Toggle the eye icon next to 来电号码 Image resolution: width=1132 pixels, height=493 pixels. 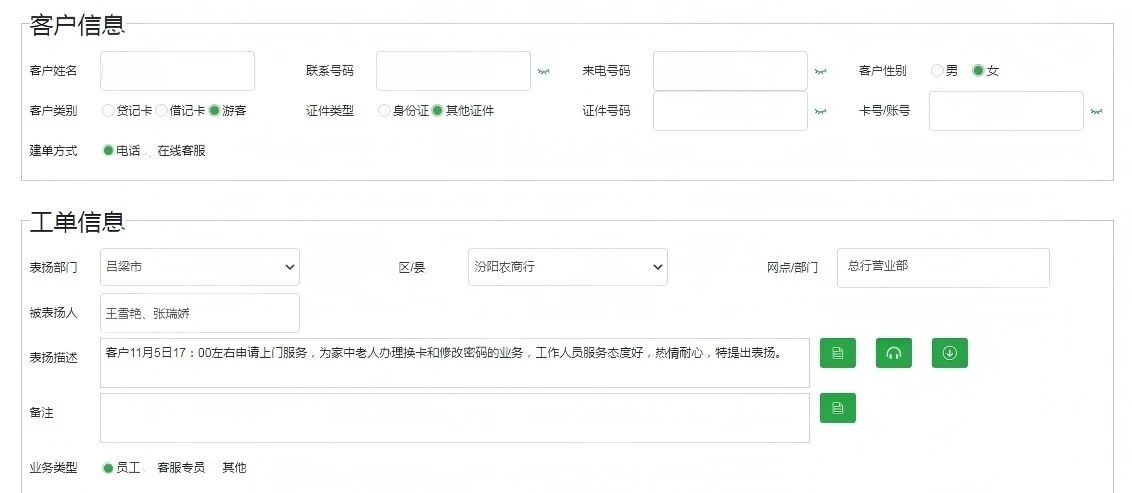pos(820,72)
